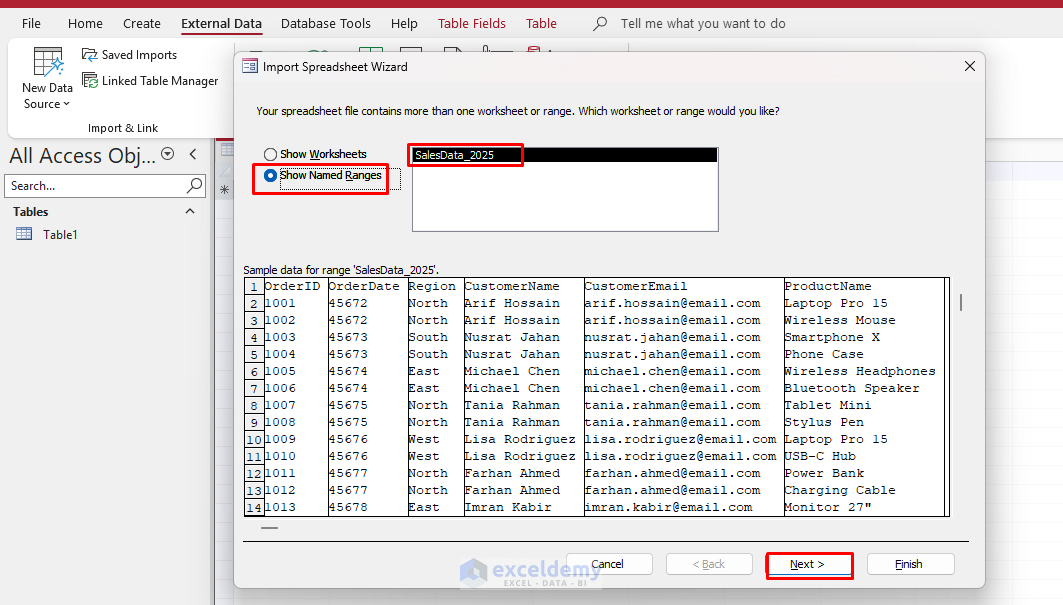1063x605 pixels.
Task: Click 'Smartphone X' product cell
Action: tap(864, 337)
